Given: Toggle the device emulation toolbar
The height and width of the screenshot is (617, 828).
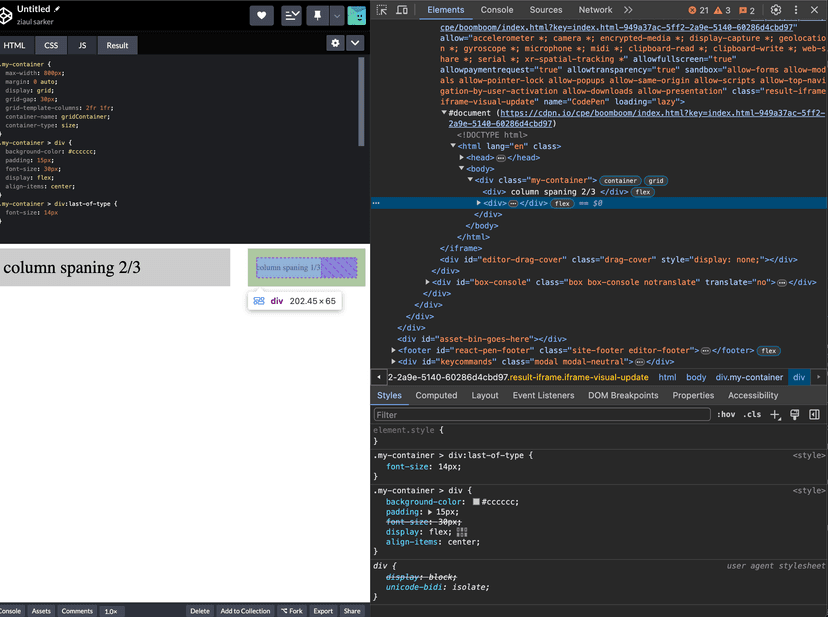Looking at the screenshot, I should click(x=400, y=10).
